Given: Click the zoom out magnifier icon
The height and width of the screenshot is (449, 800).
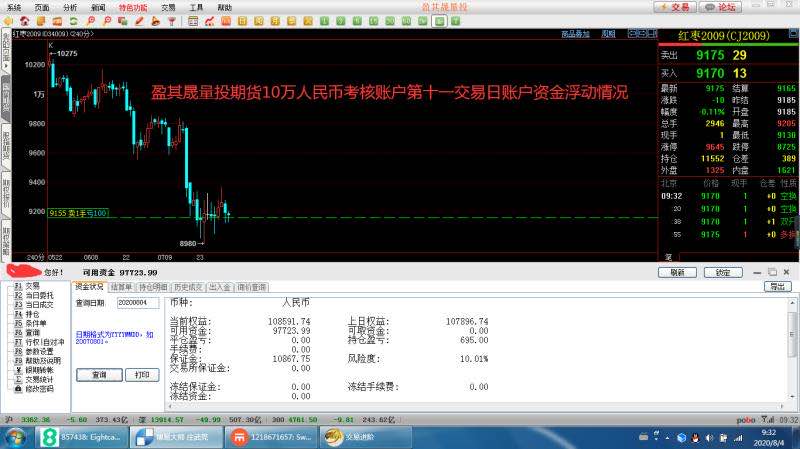Looking at the screenshot, I should 107,21.
